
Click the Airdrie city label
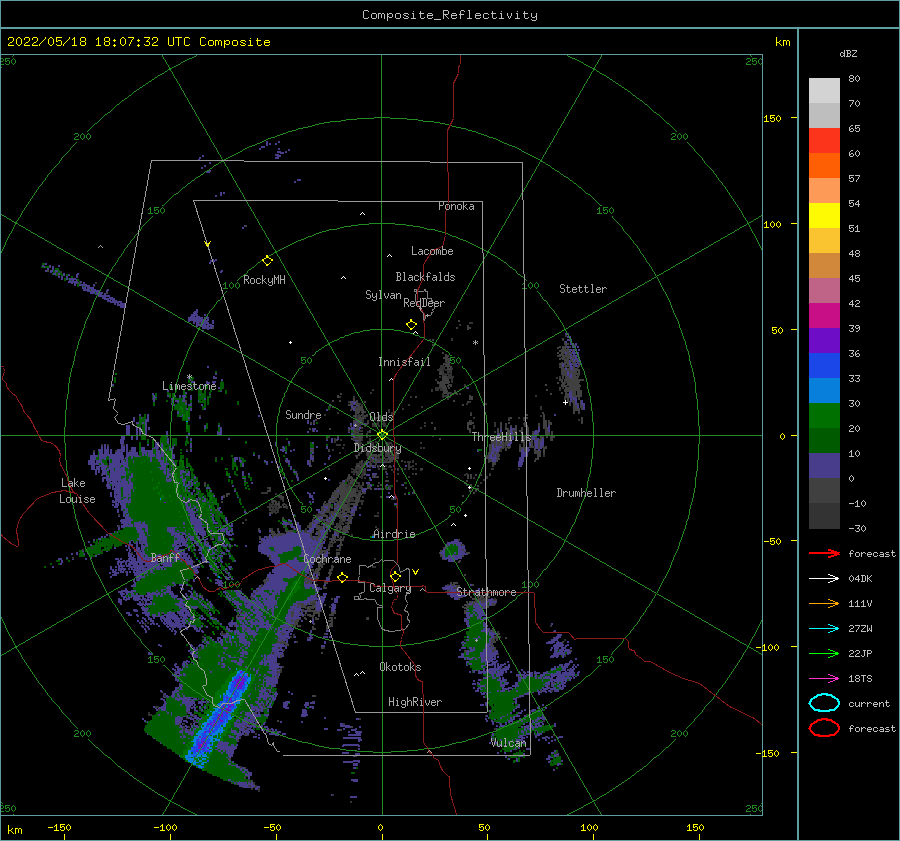click(394, 534)
